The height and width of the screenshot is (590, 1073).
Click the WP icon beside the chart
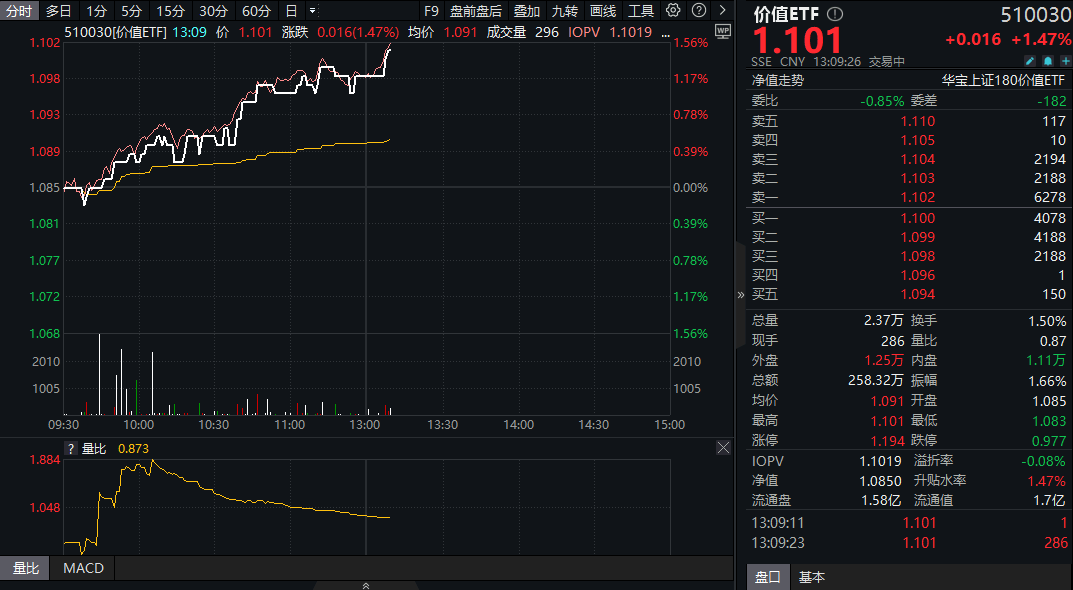pyautogui.click(x=723, y=32)
